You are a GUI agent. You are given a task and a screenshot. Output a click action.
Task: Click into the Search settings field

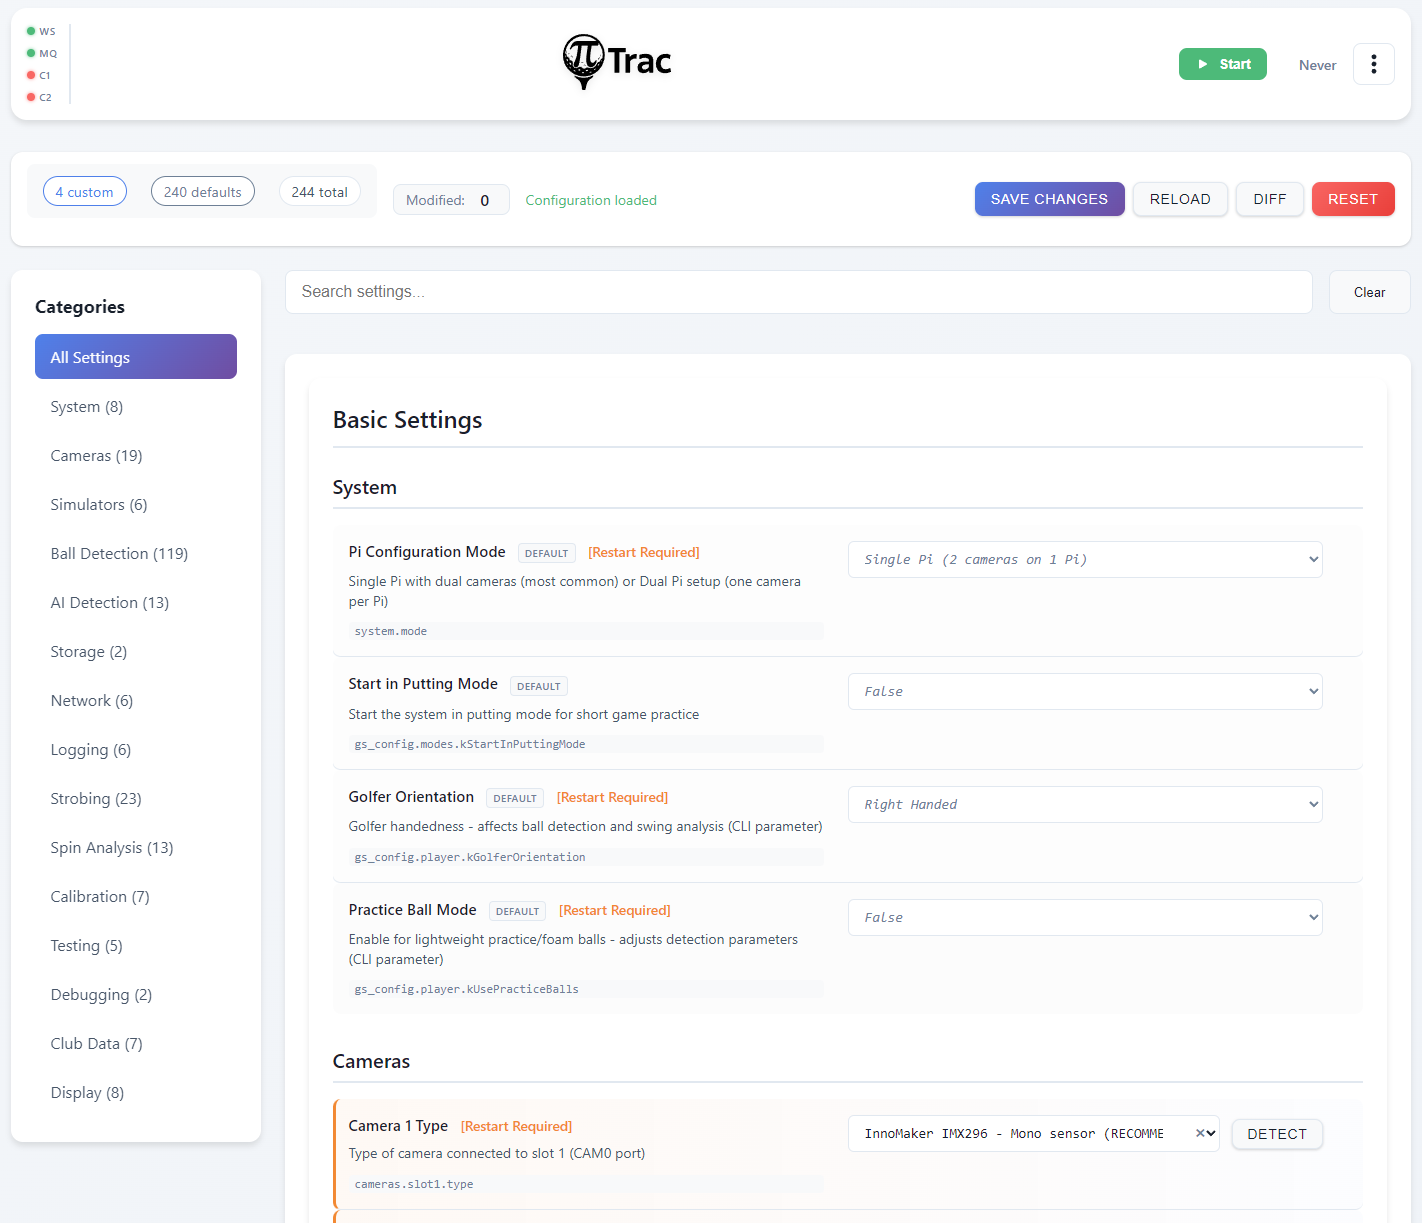[x=798, y=292]
